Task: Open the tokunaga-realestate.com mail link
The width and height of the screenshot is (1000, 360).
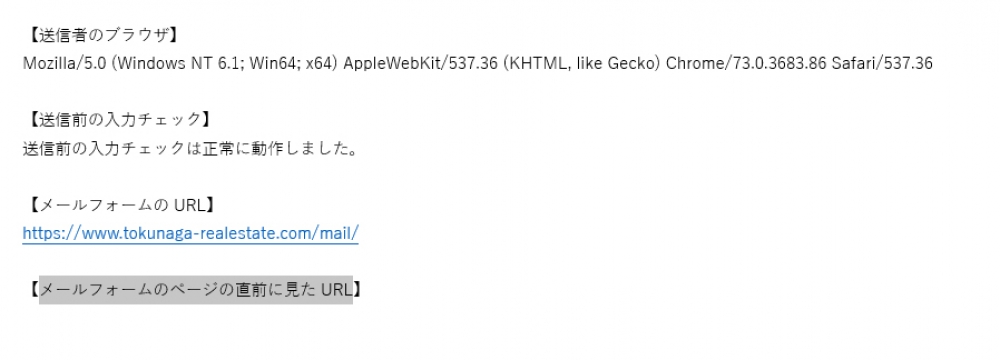Action: (x=190, y=233)
